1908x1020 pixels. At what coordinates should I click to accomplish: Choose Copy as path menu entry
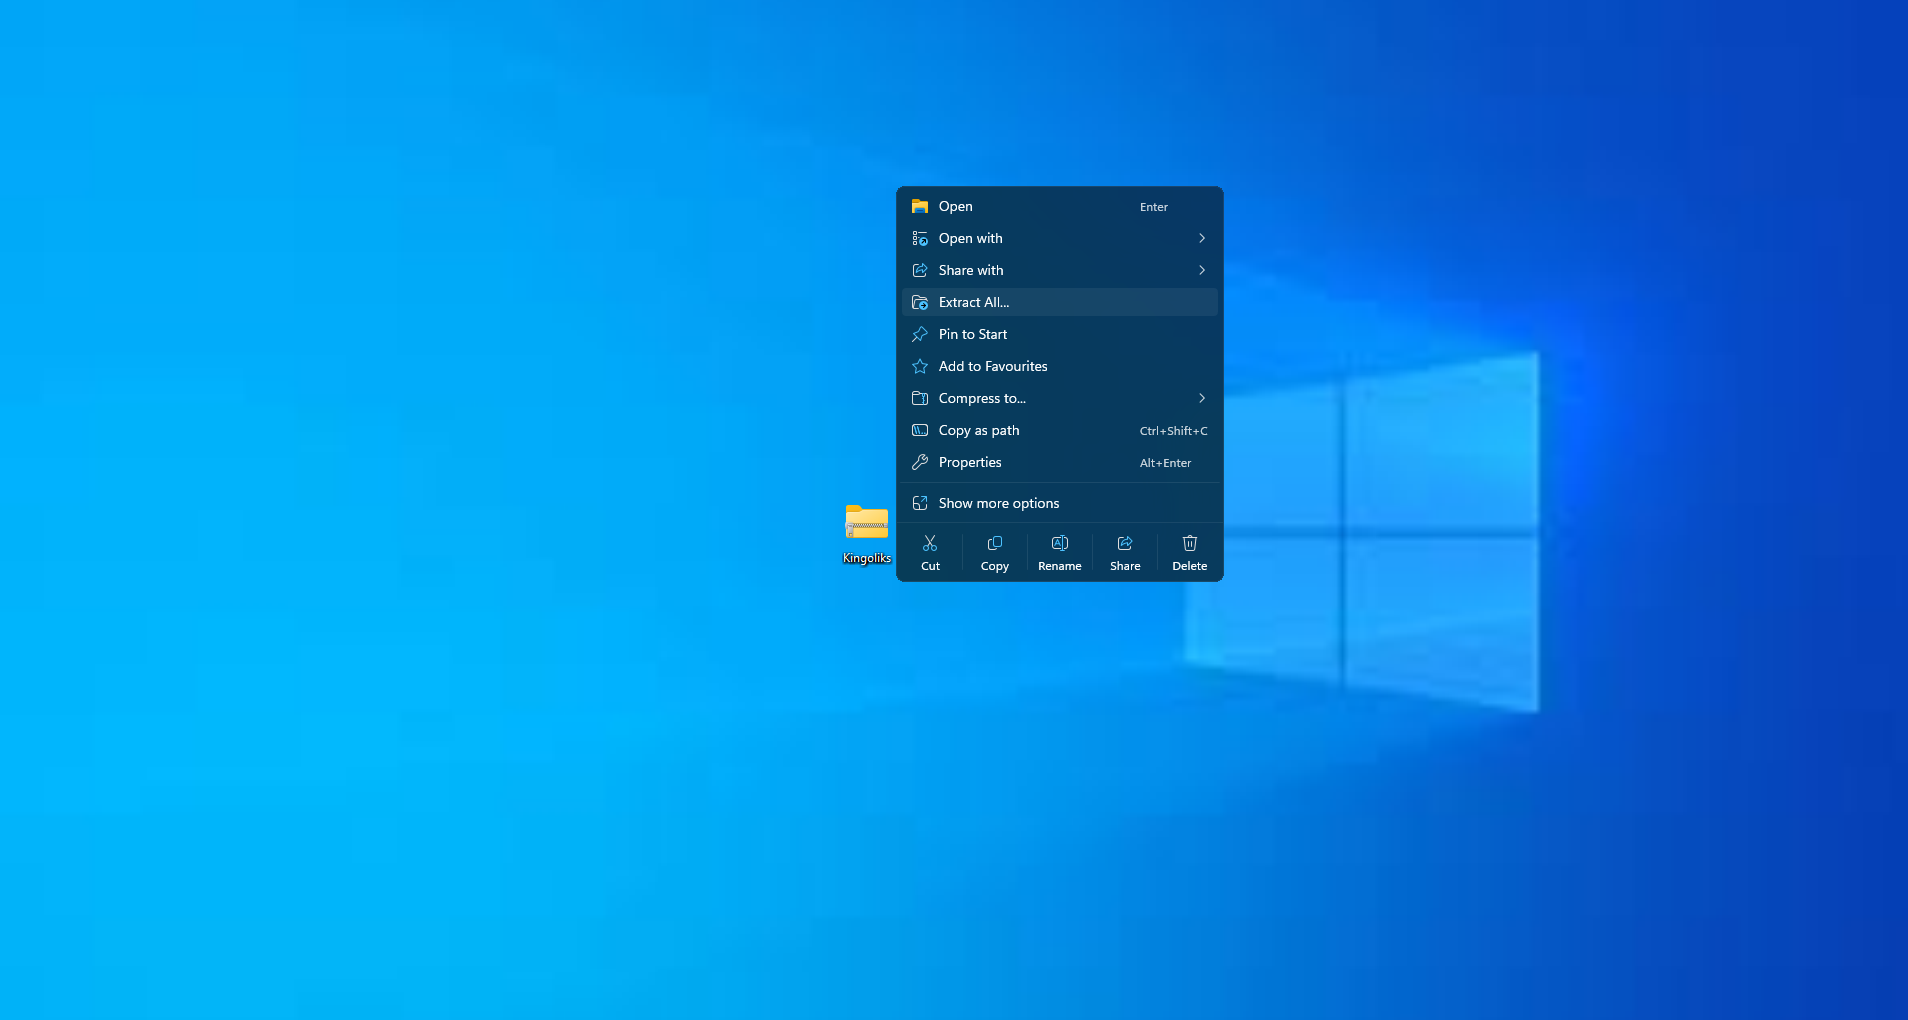(979, 430)
